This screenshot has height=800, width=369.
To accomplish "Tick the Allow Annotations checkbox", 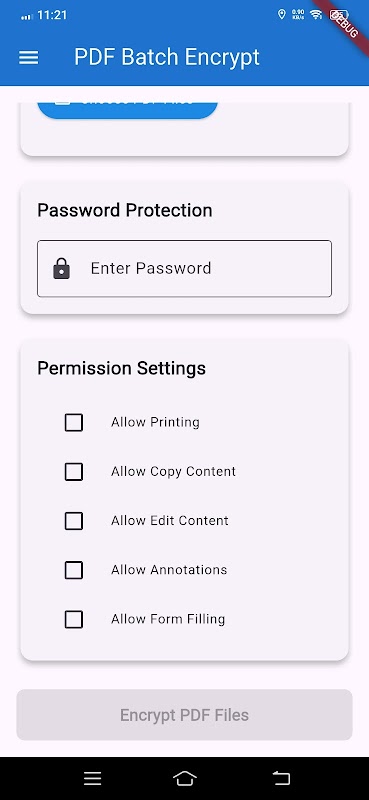I will (x=73, y=570).
